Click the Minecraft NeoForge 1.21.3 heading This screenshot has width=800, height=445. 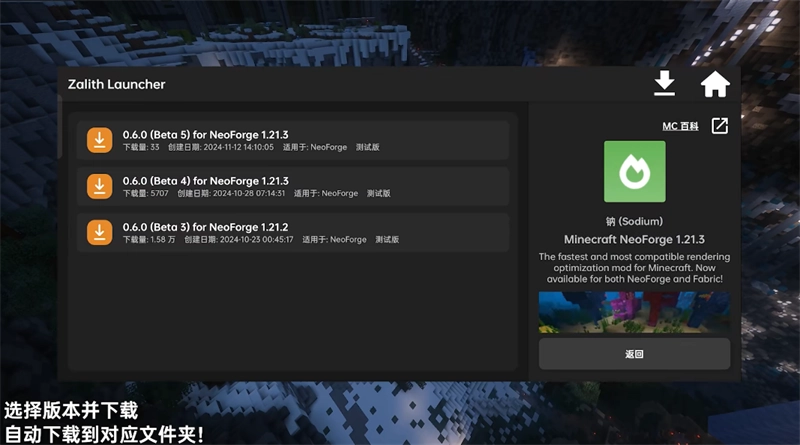(635, 240)
